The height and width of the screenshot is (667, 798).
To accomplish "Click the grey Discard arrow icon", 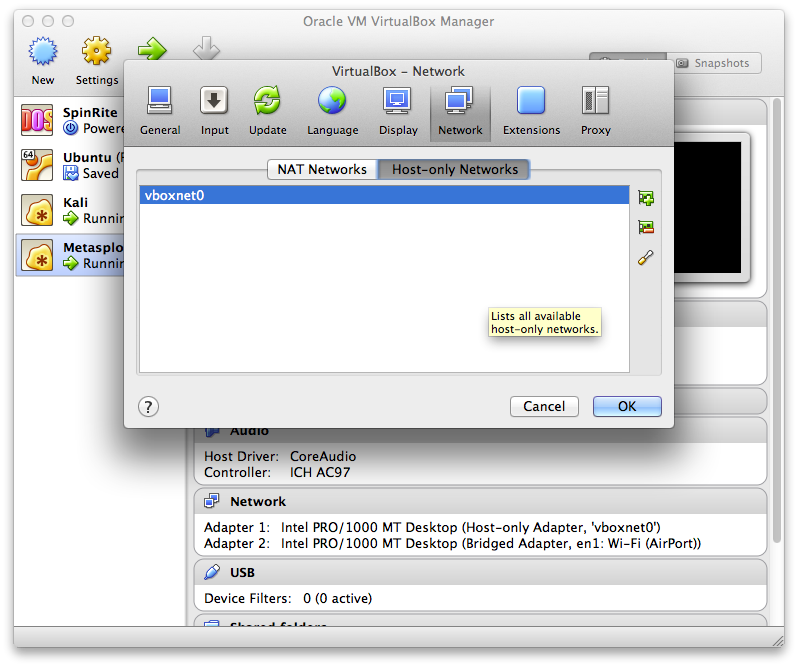I will pyautogui.click(x=206, y=48).
